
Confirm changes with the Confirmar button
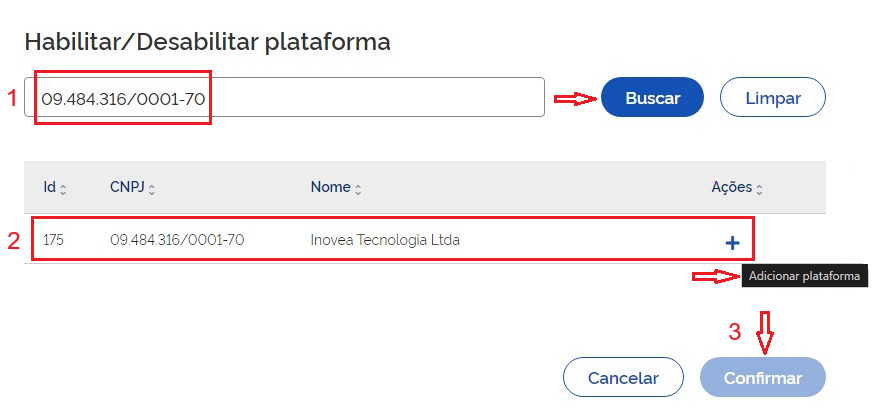click(763, 378)
